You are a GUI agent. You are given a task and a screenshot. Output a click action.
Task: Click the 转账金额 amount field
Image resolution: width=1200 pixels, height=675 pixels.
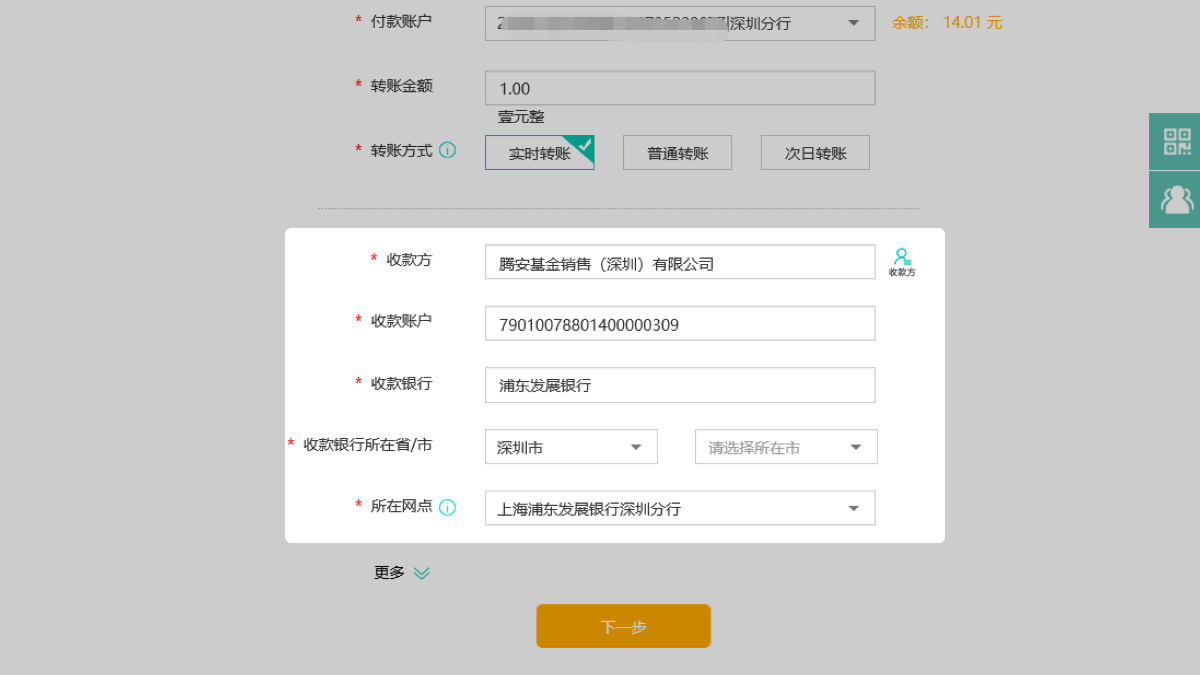(x=679, y=88)
